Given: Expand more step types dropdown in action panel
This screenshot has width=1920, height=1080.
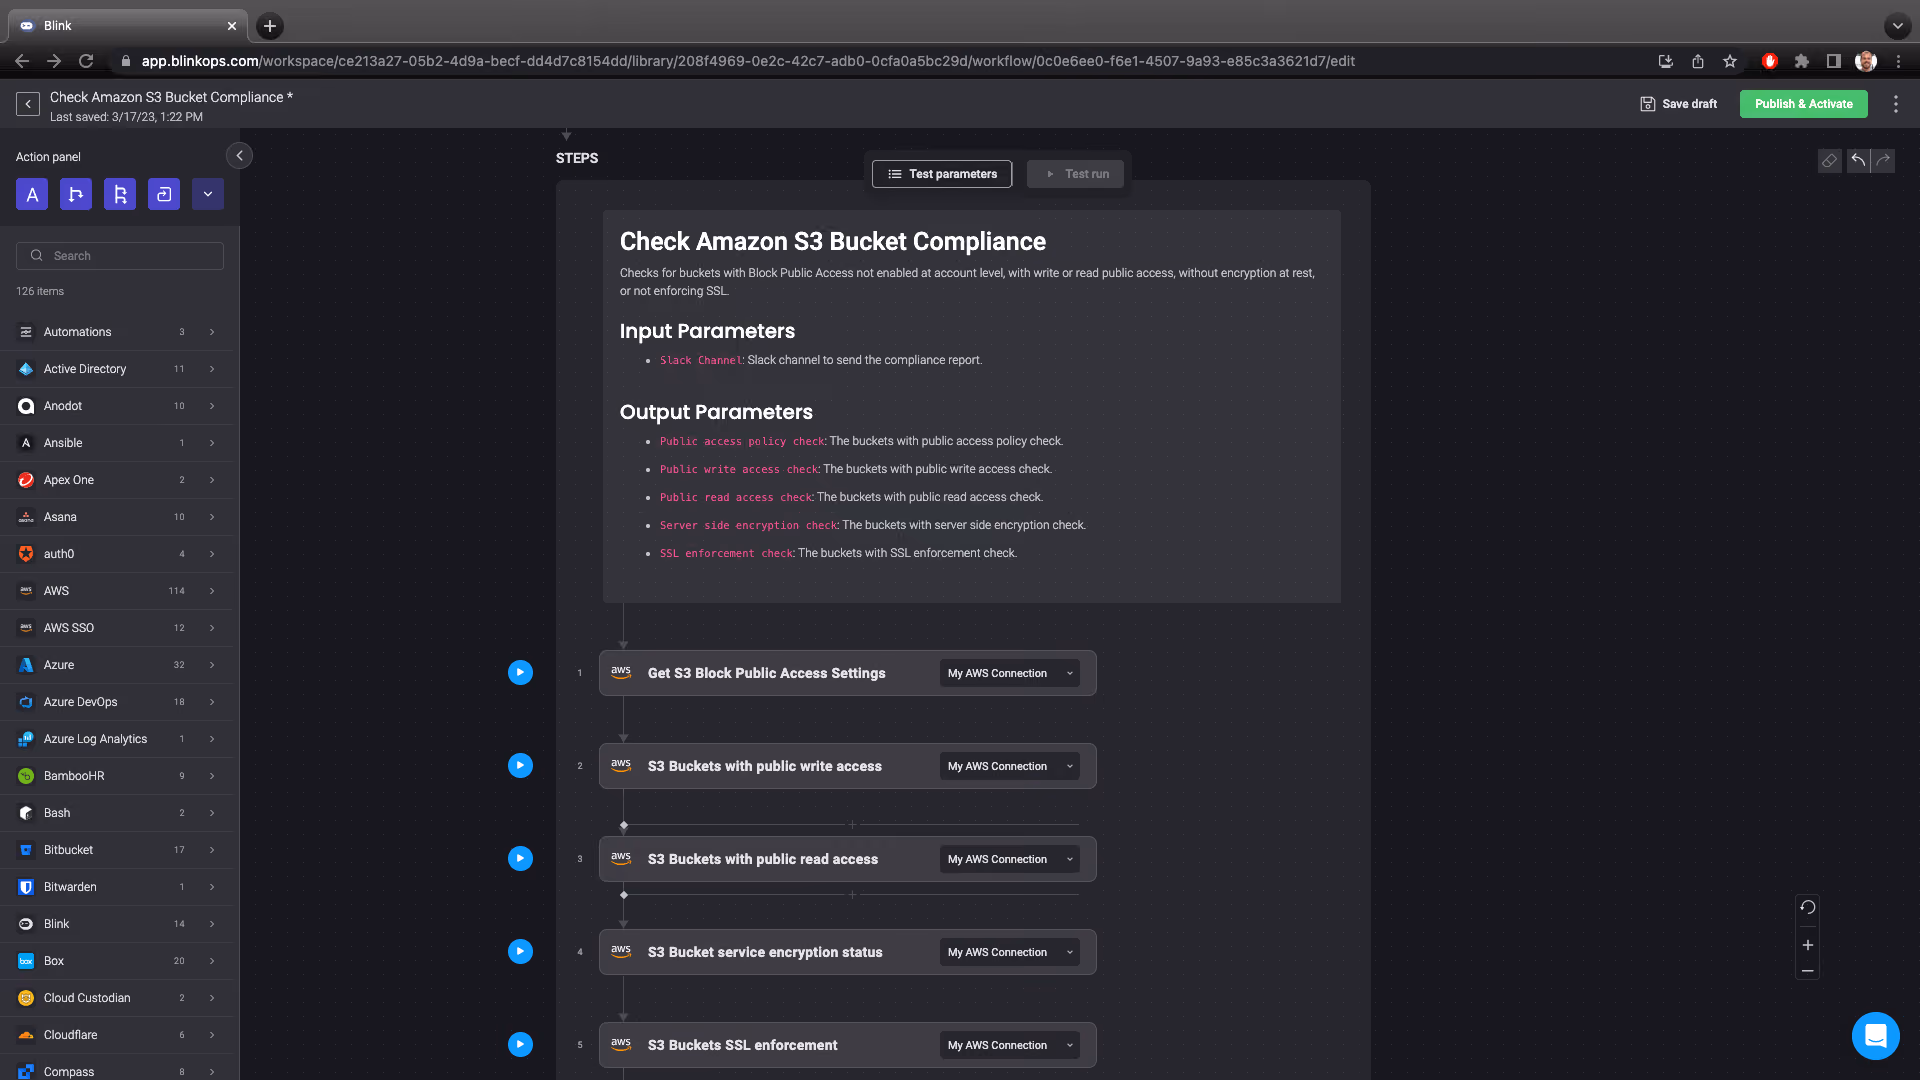Looking at the screenshot, I should 208,194.
